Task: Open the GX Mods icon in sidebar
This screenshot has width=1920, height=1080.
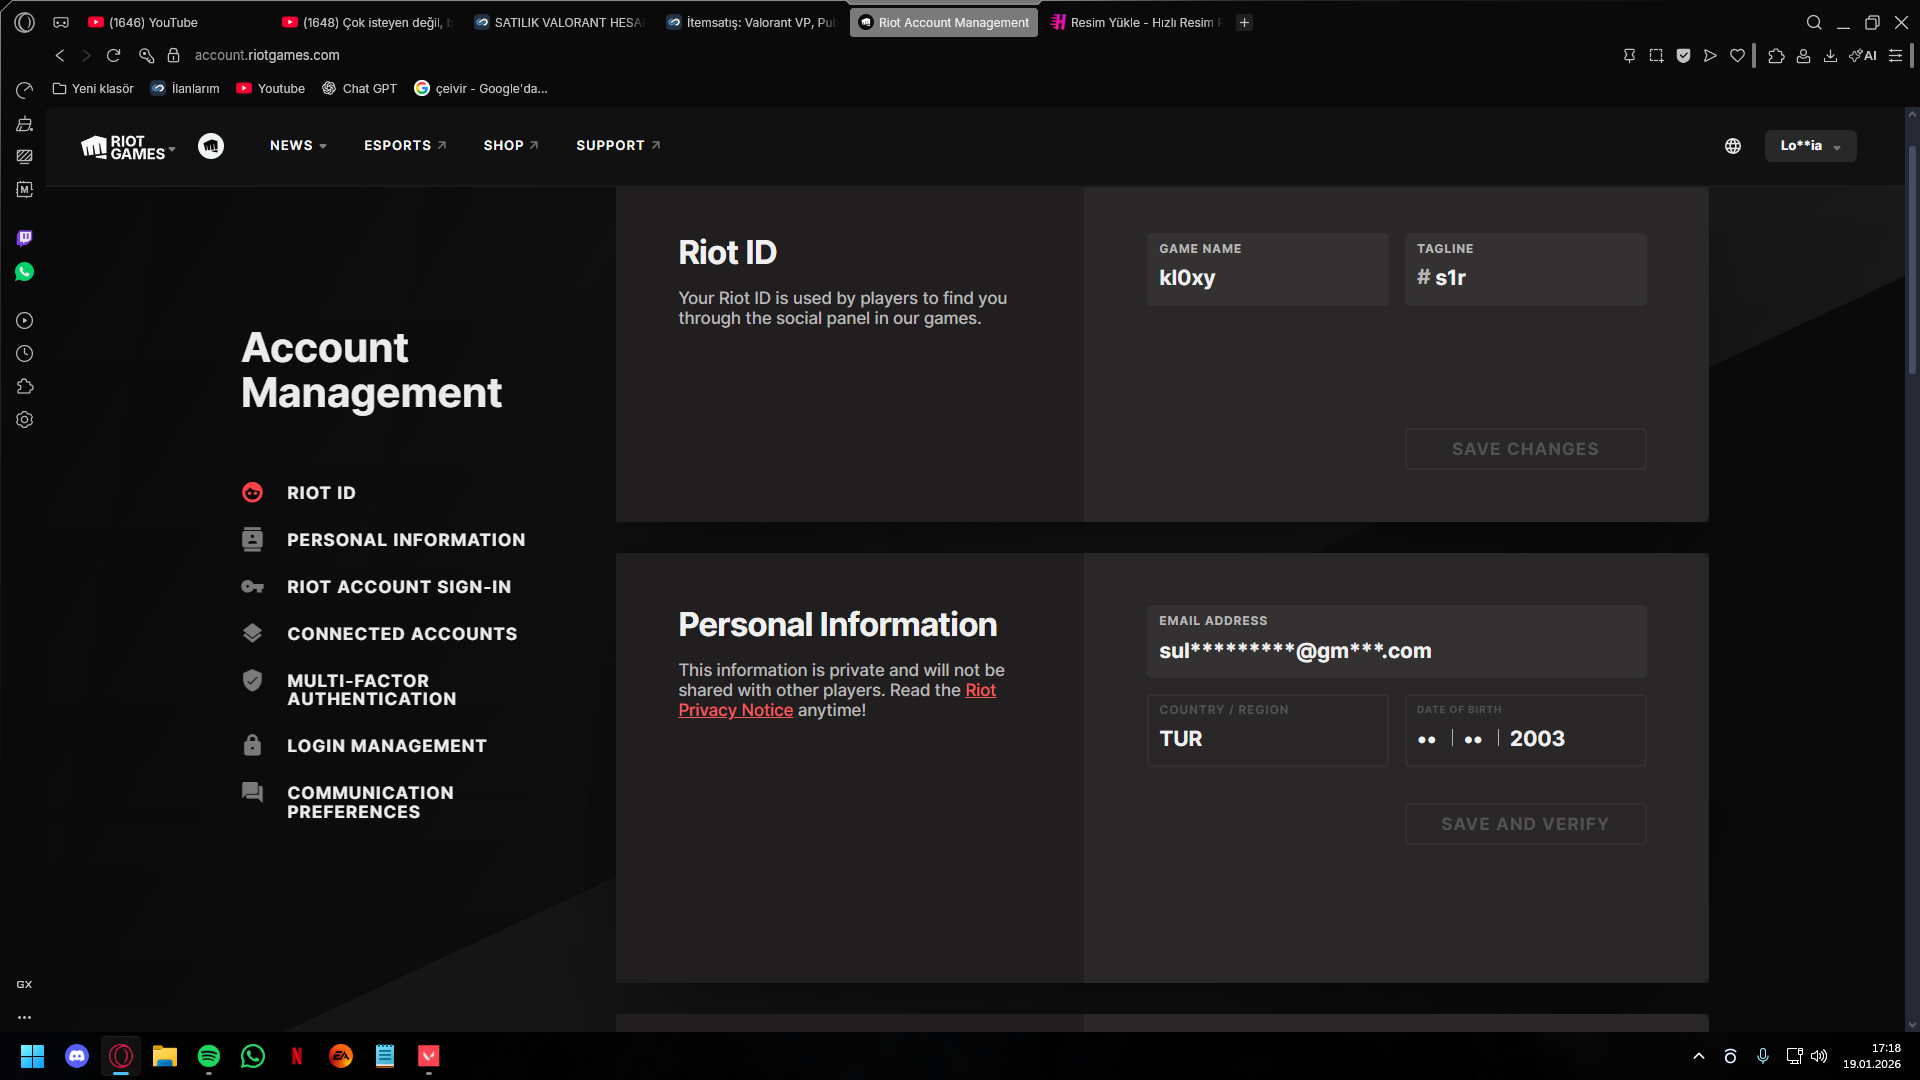Action: [x=25, y=189]
